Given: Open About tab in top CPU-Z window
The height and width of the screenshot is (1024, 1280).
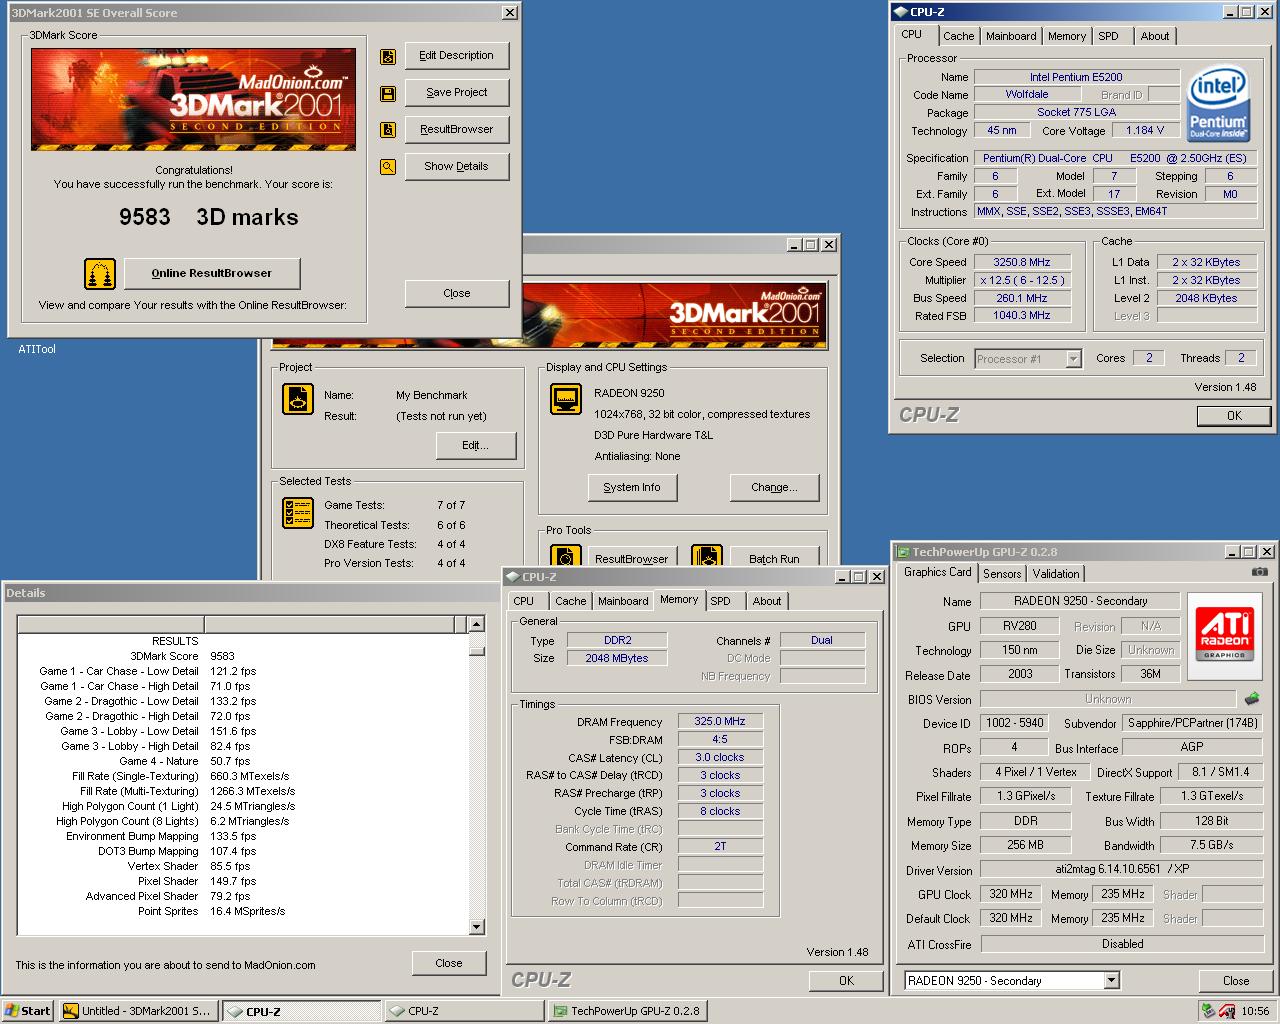Looking at the screenshot, I should [x=1154, y=36].
